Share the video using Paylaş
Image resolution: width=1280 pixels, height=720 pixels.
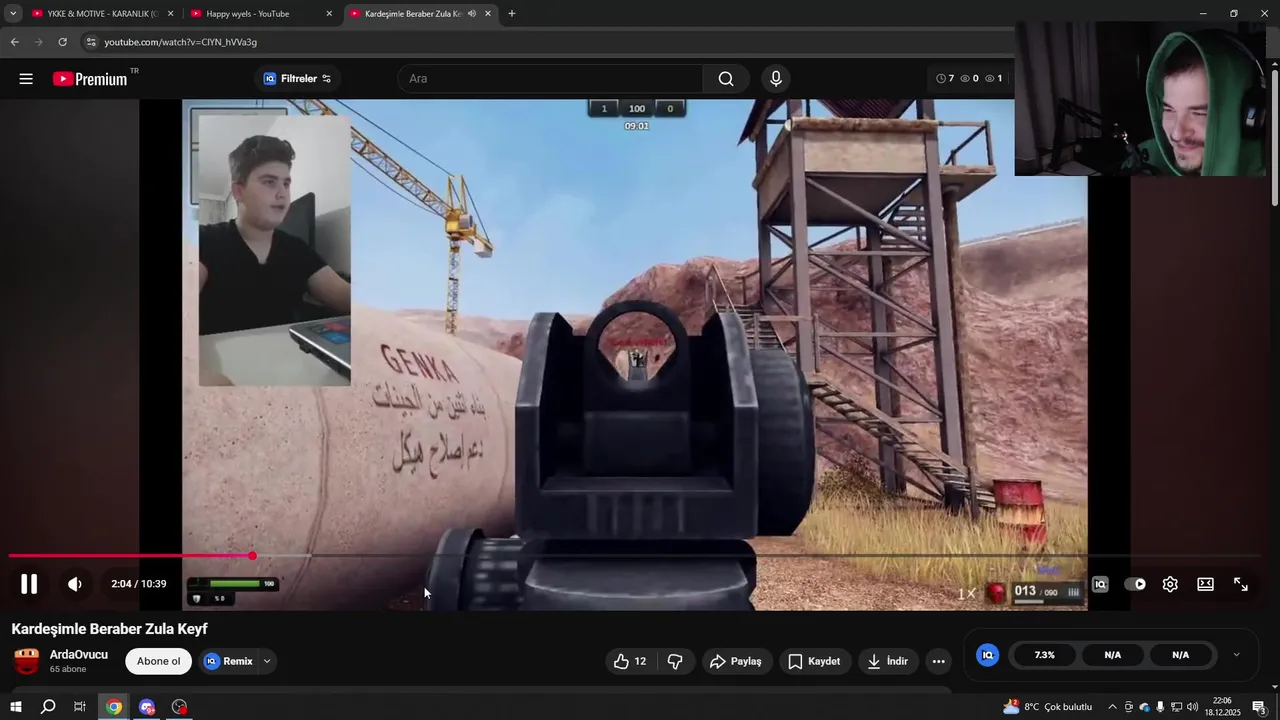coord(736,661)
